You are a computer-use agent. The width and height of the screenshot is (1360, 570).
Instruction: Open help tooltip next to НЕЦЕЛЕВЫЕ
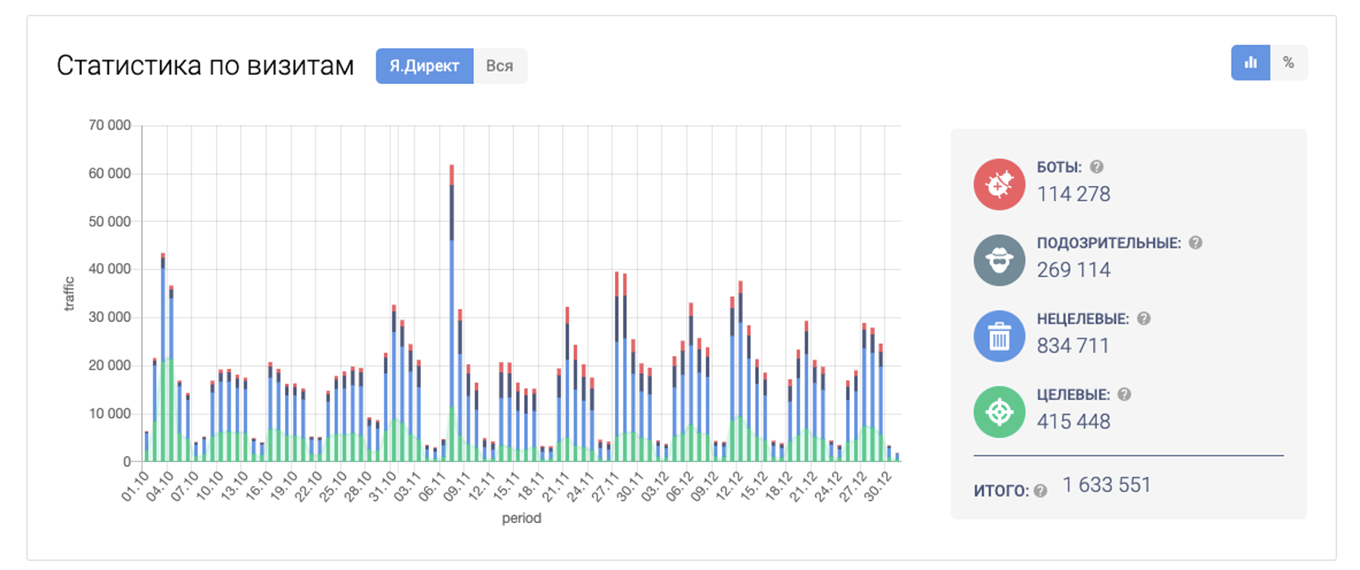pos(1144,319)
